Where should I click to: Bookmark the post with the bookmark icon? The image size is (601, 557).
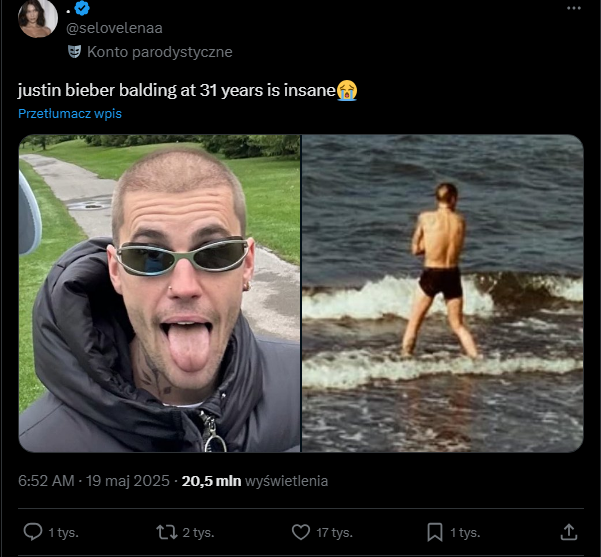(x=435, y=531)
